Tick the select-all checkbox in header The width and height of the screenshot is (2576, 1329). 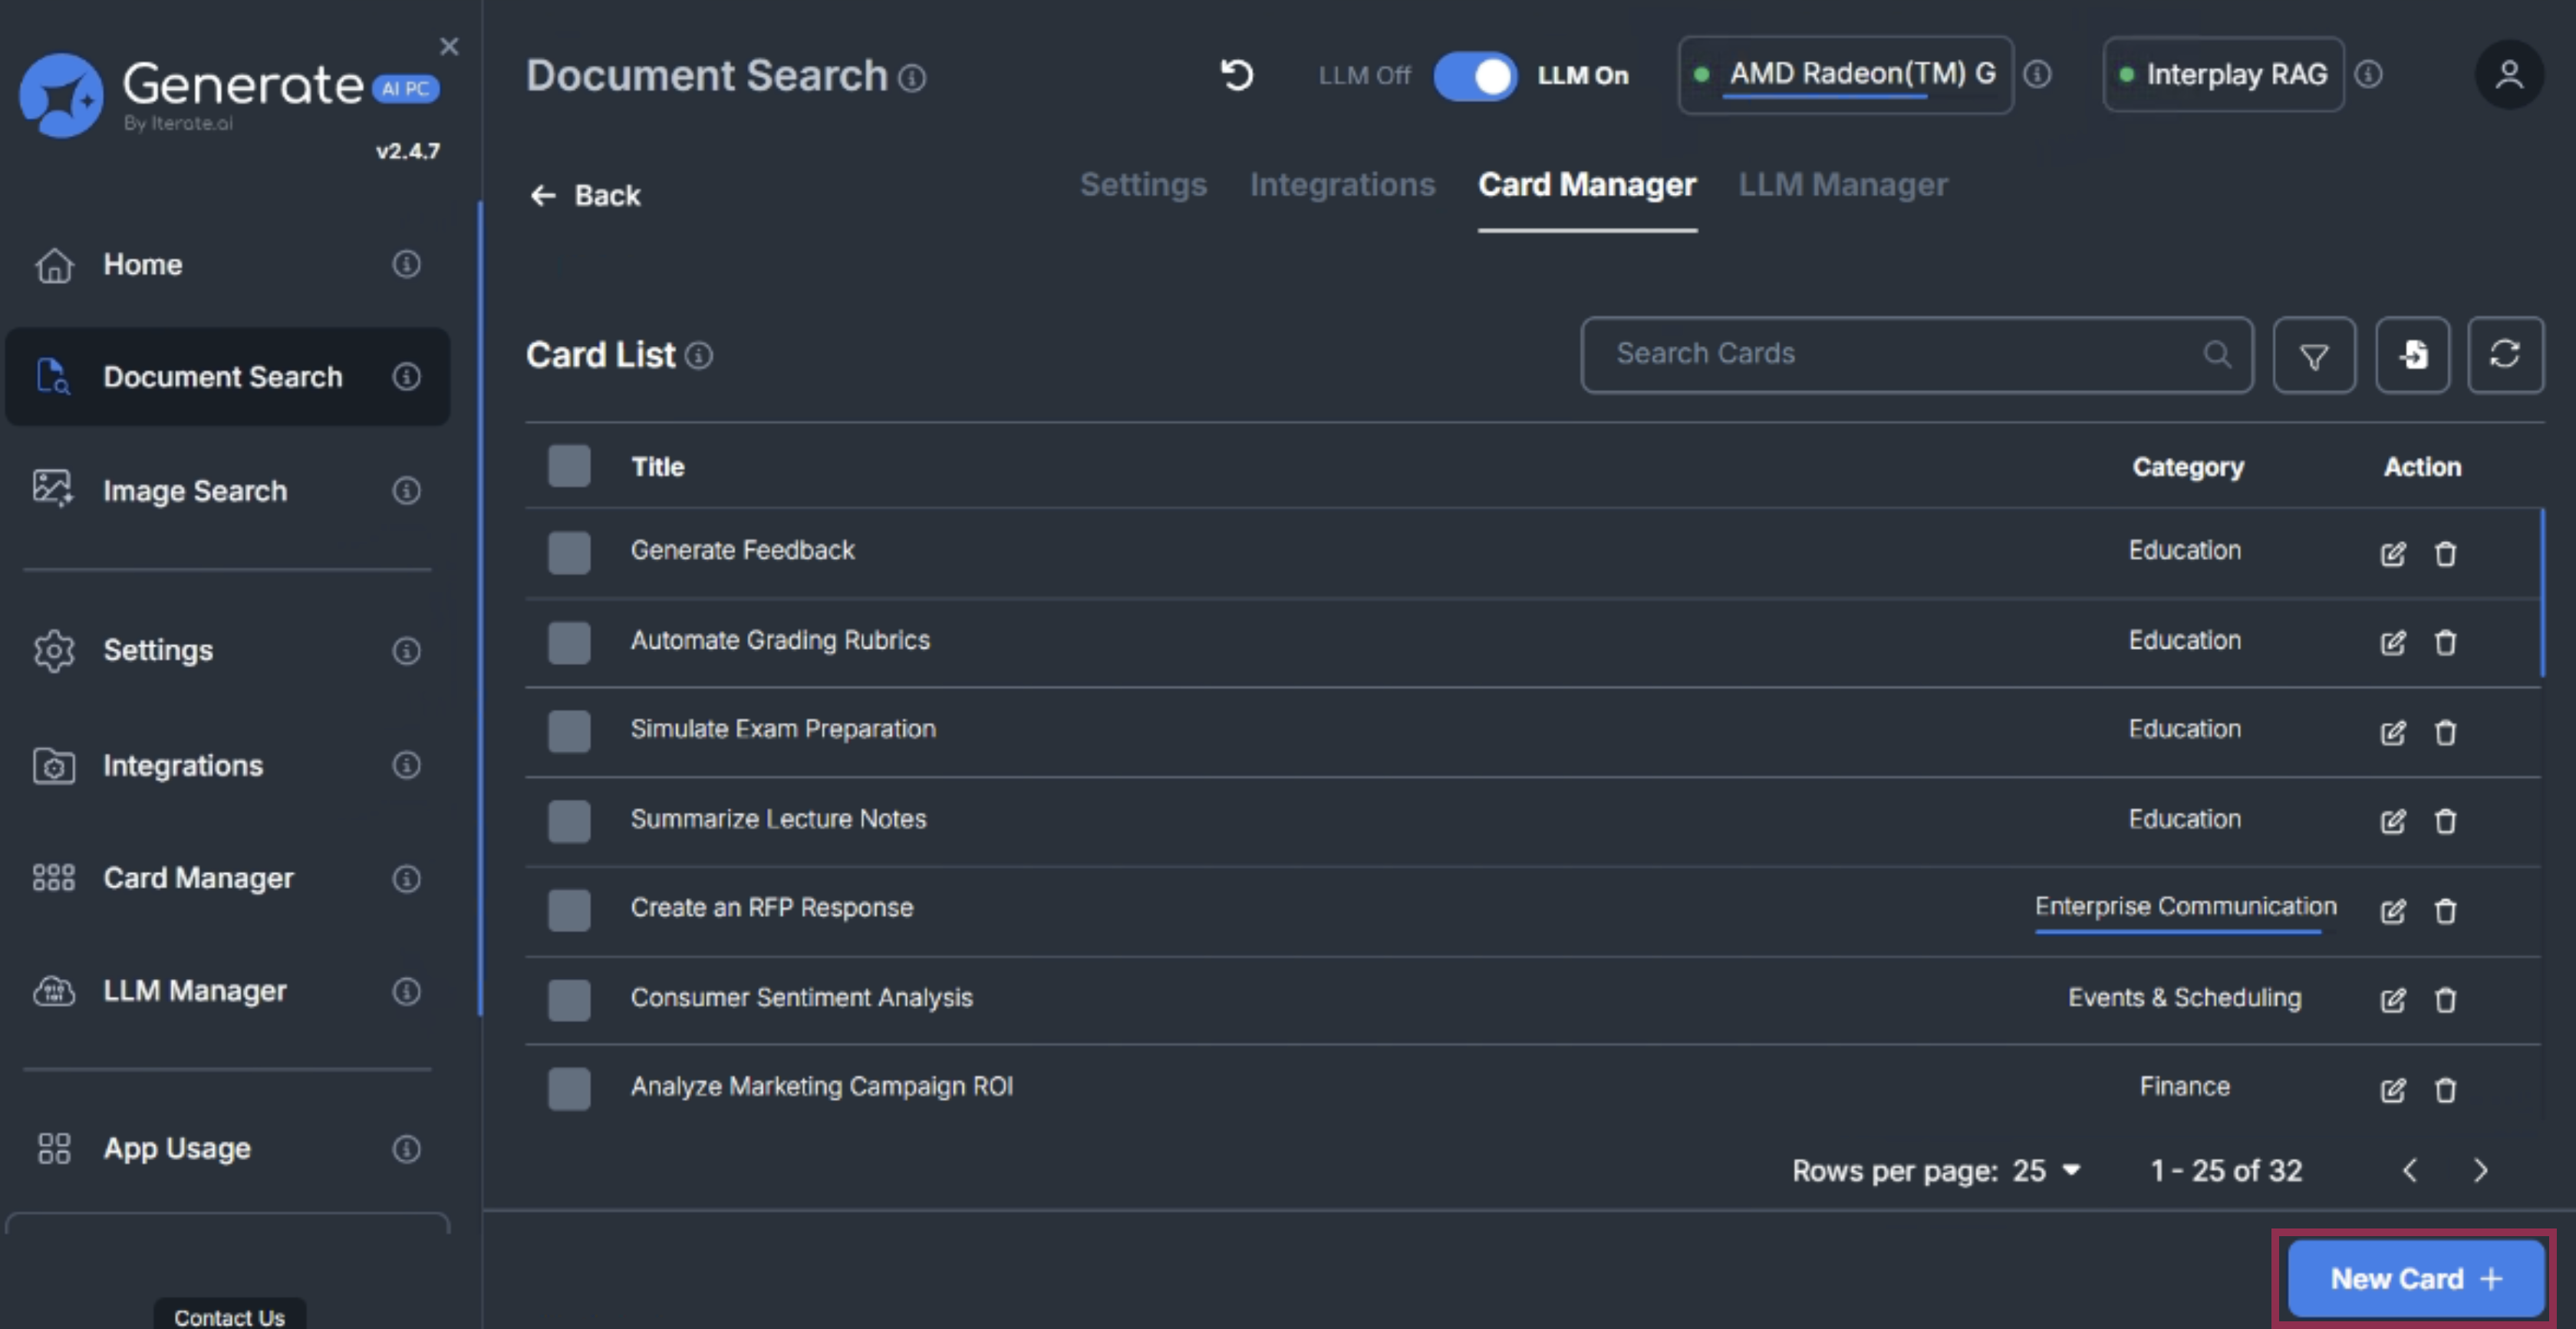pos(569,466)
